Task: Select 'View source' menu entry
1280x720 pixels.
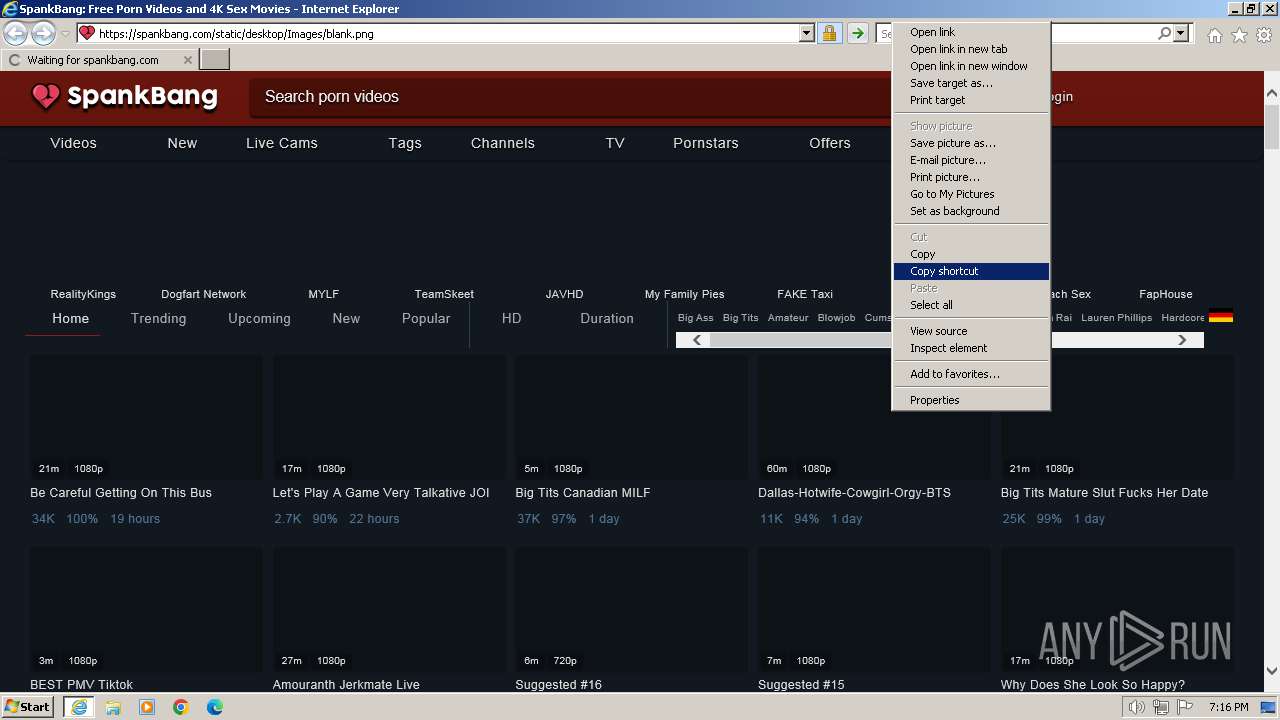Action: (970, 331)
